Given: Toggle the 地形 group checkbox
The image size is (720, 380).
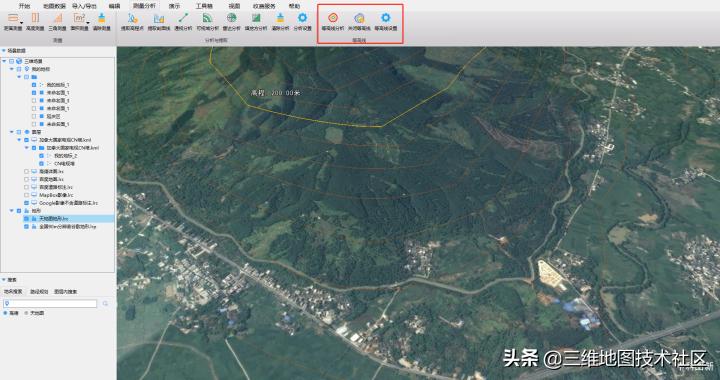Looking at the screenshot, I should click(19, 211).
